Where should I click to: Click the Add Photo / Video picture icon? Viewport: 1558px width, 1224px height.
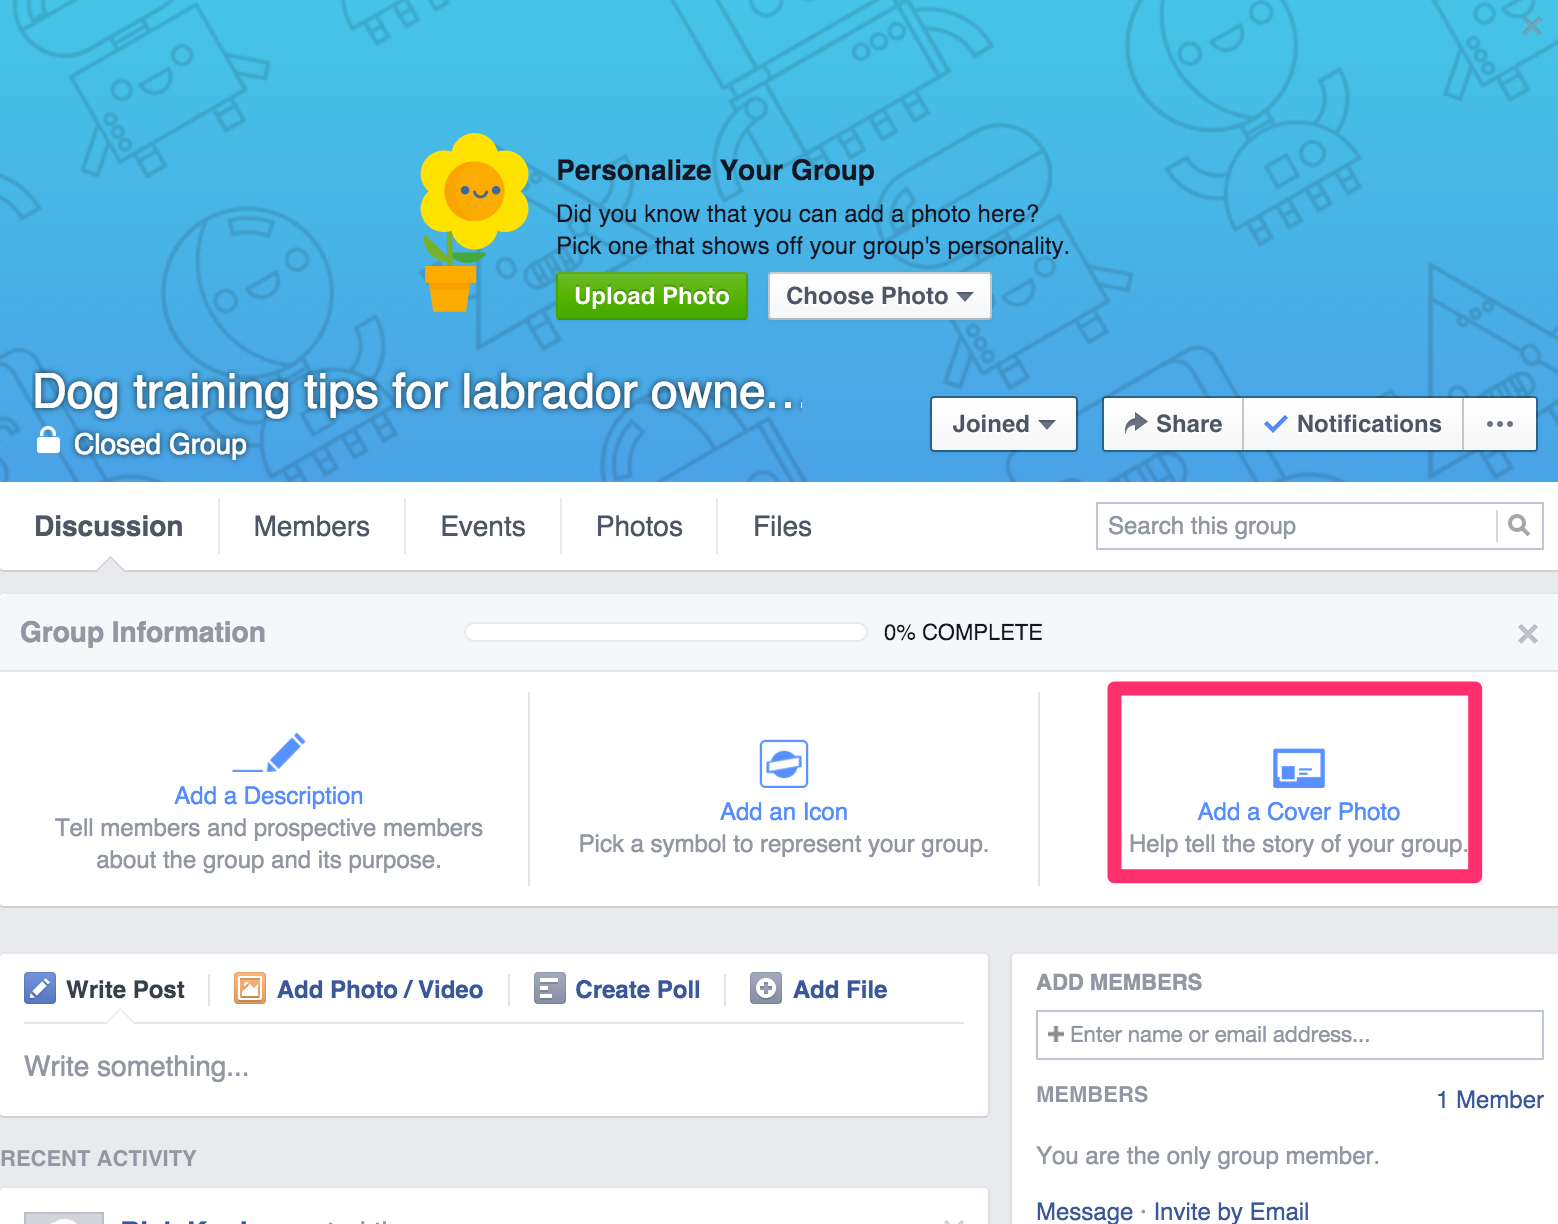coord(250,988)
